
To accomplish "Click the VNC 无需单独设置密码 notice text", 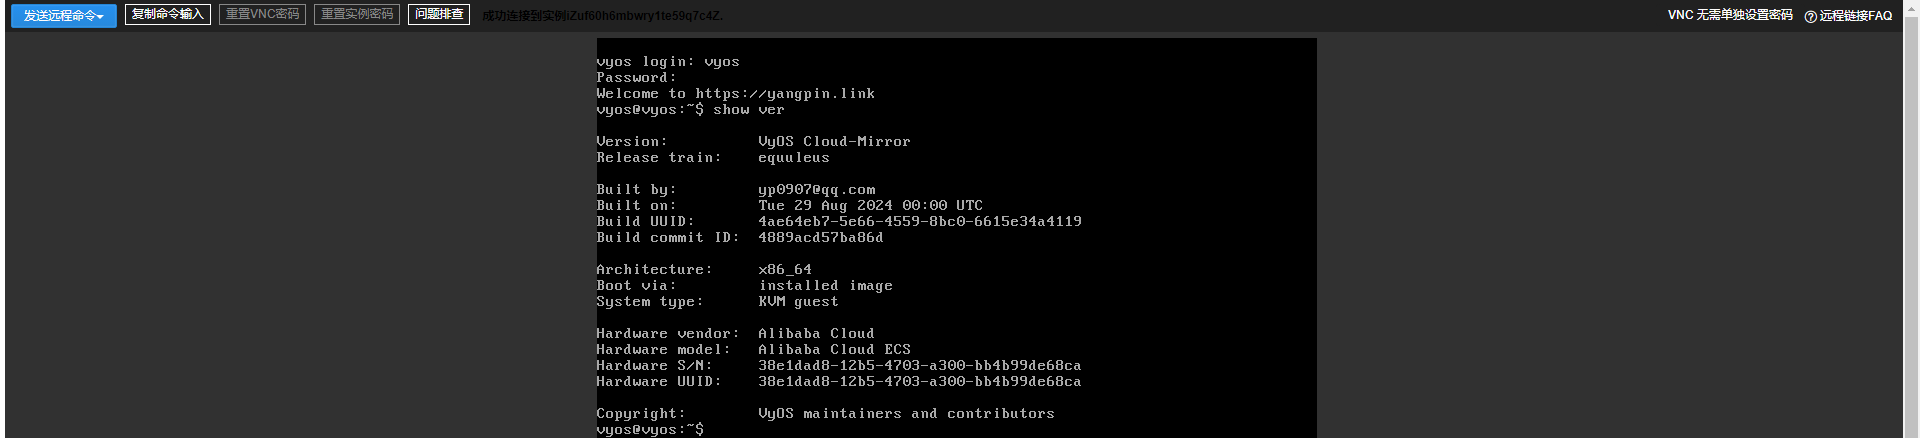I will [1730, 15].
